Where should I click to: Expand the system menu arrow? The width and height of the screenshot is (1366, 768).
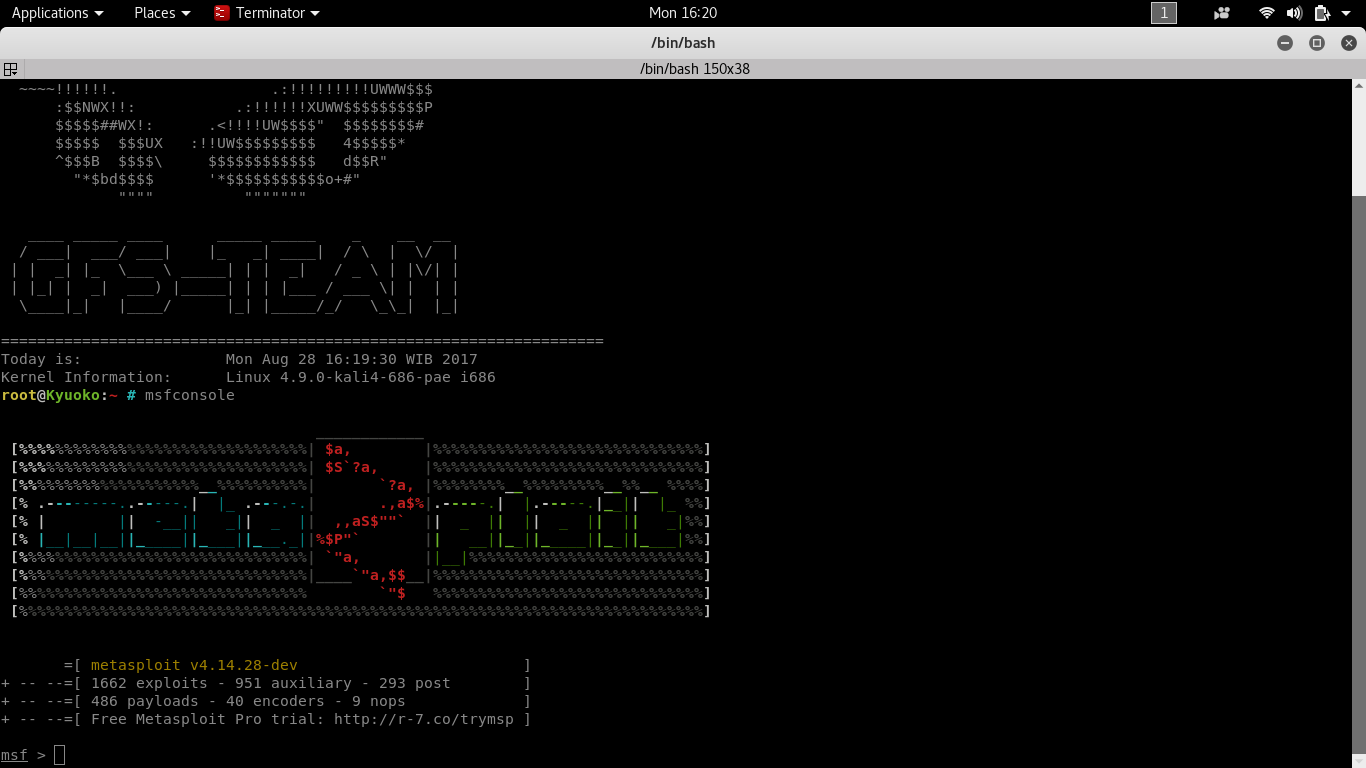1346,13
